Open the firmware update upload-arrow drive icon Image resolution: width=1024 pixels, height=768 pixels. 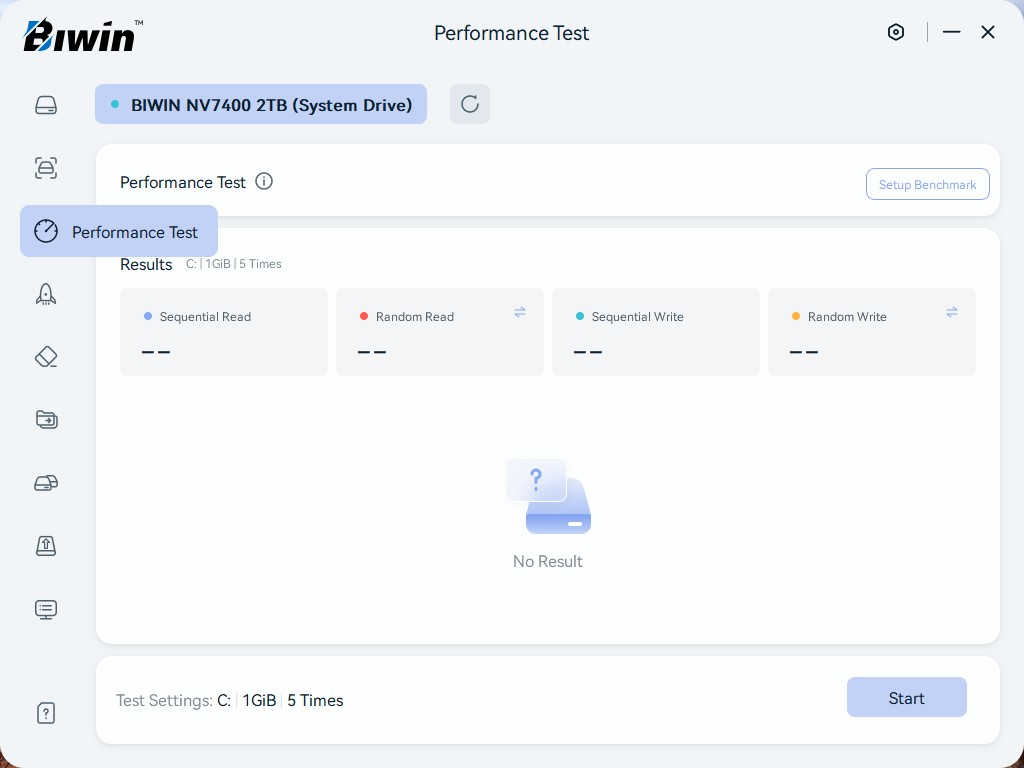[x=46, y=546]
